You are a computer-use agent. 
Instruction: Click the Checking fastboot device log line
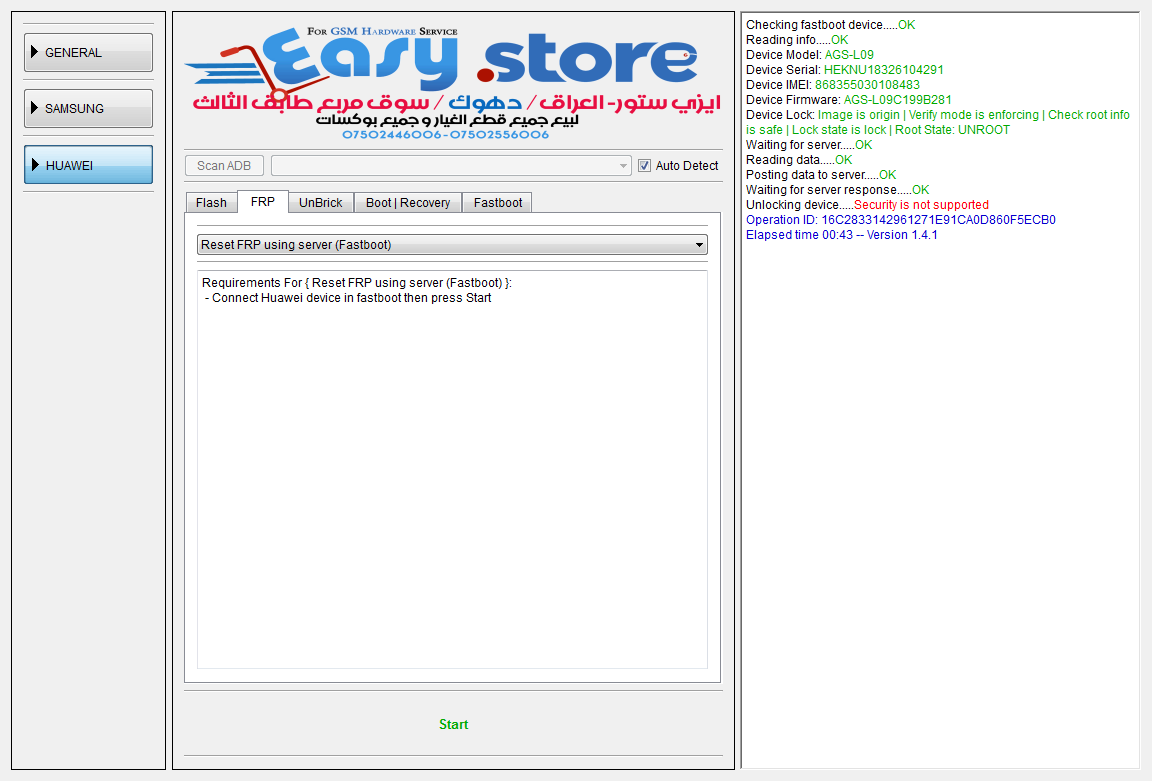(x=830, y=25)
